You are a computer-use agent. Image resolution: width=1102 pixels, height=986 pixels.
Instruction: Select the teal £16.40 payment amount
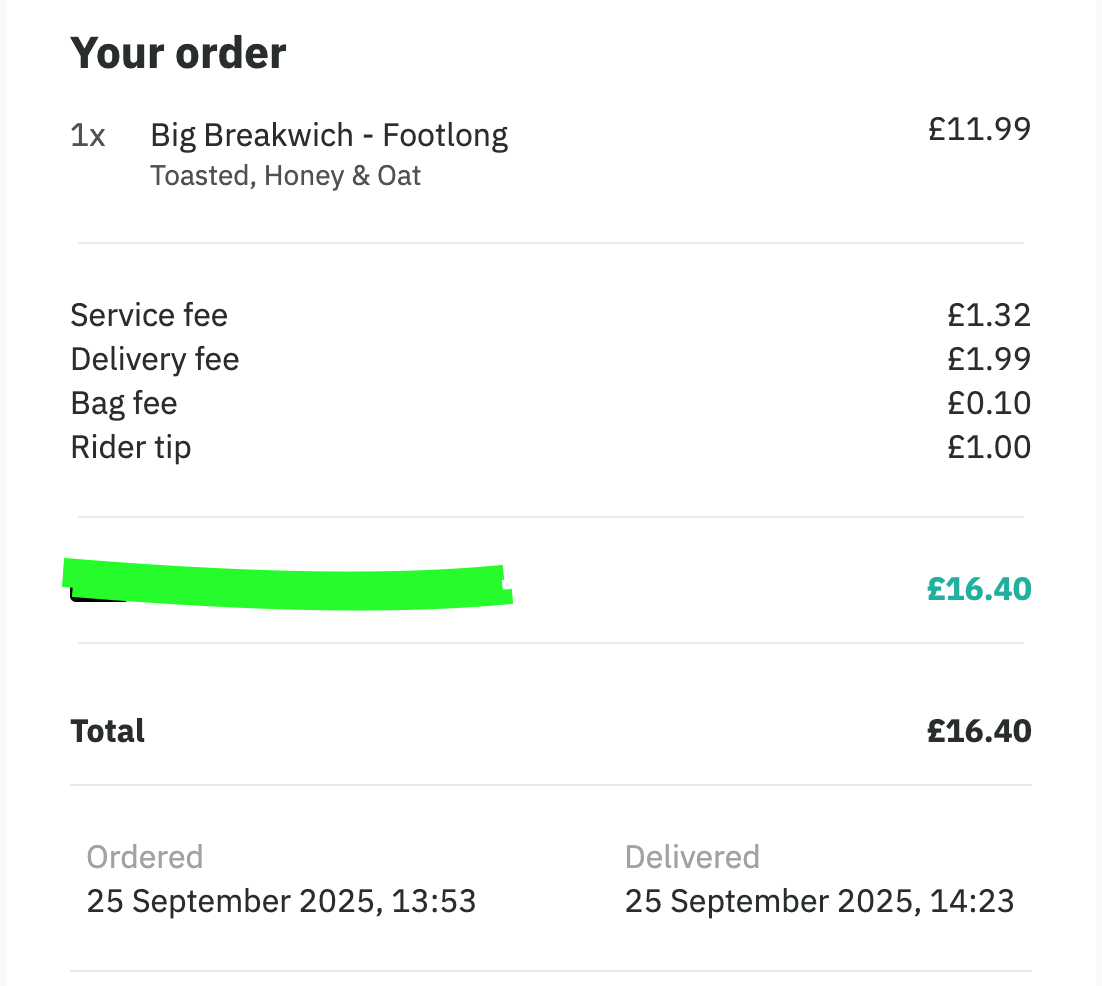(x=979, y=588)
